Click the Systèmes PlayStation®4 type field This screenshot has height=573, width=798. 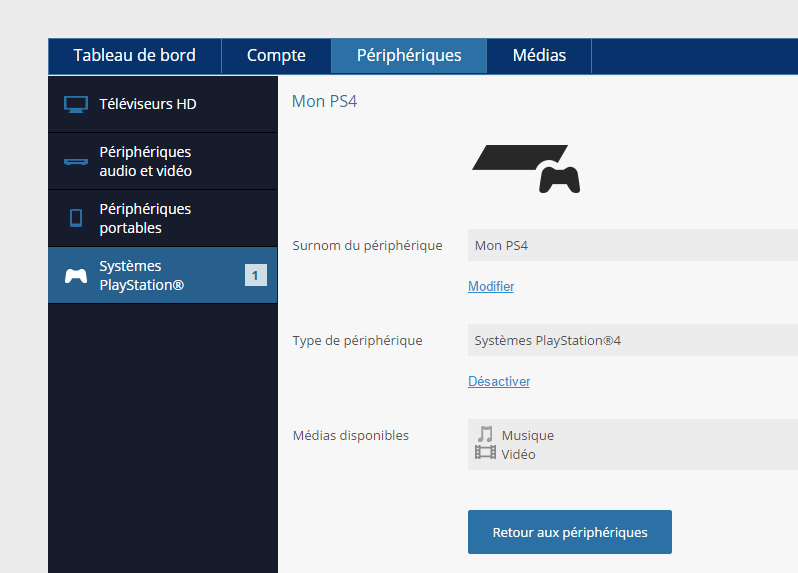pos(633,340)
